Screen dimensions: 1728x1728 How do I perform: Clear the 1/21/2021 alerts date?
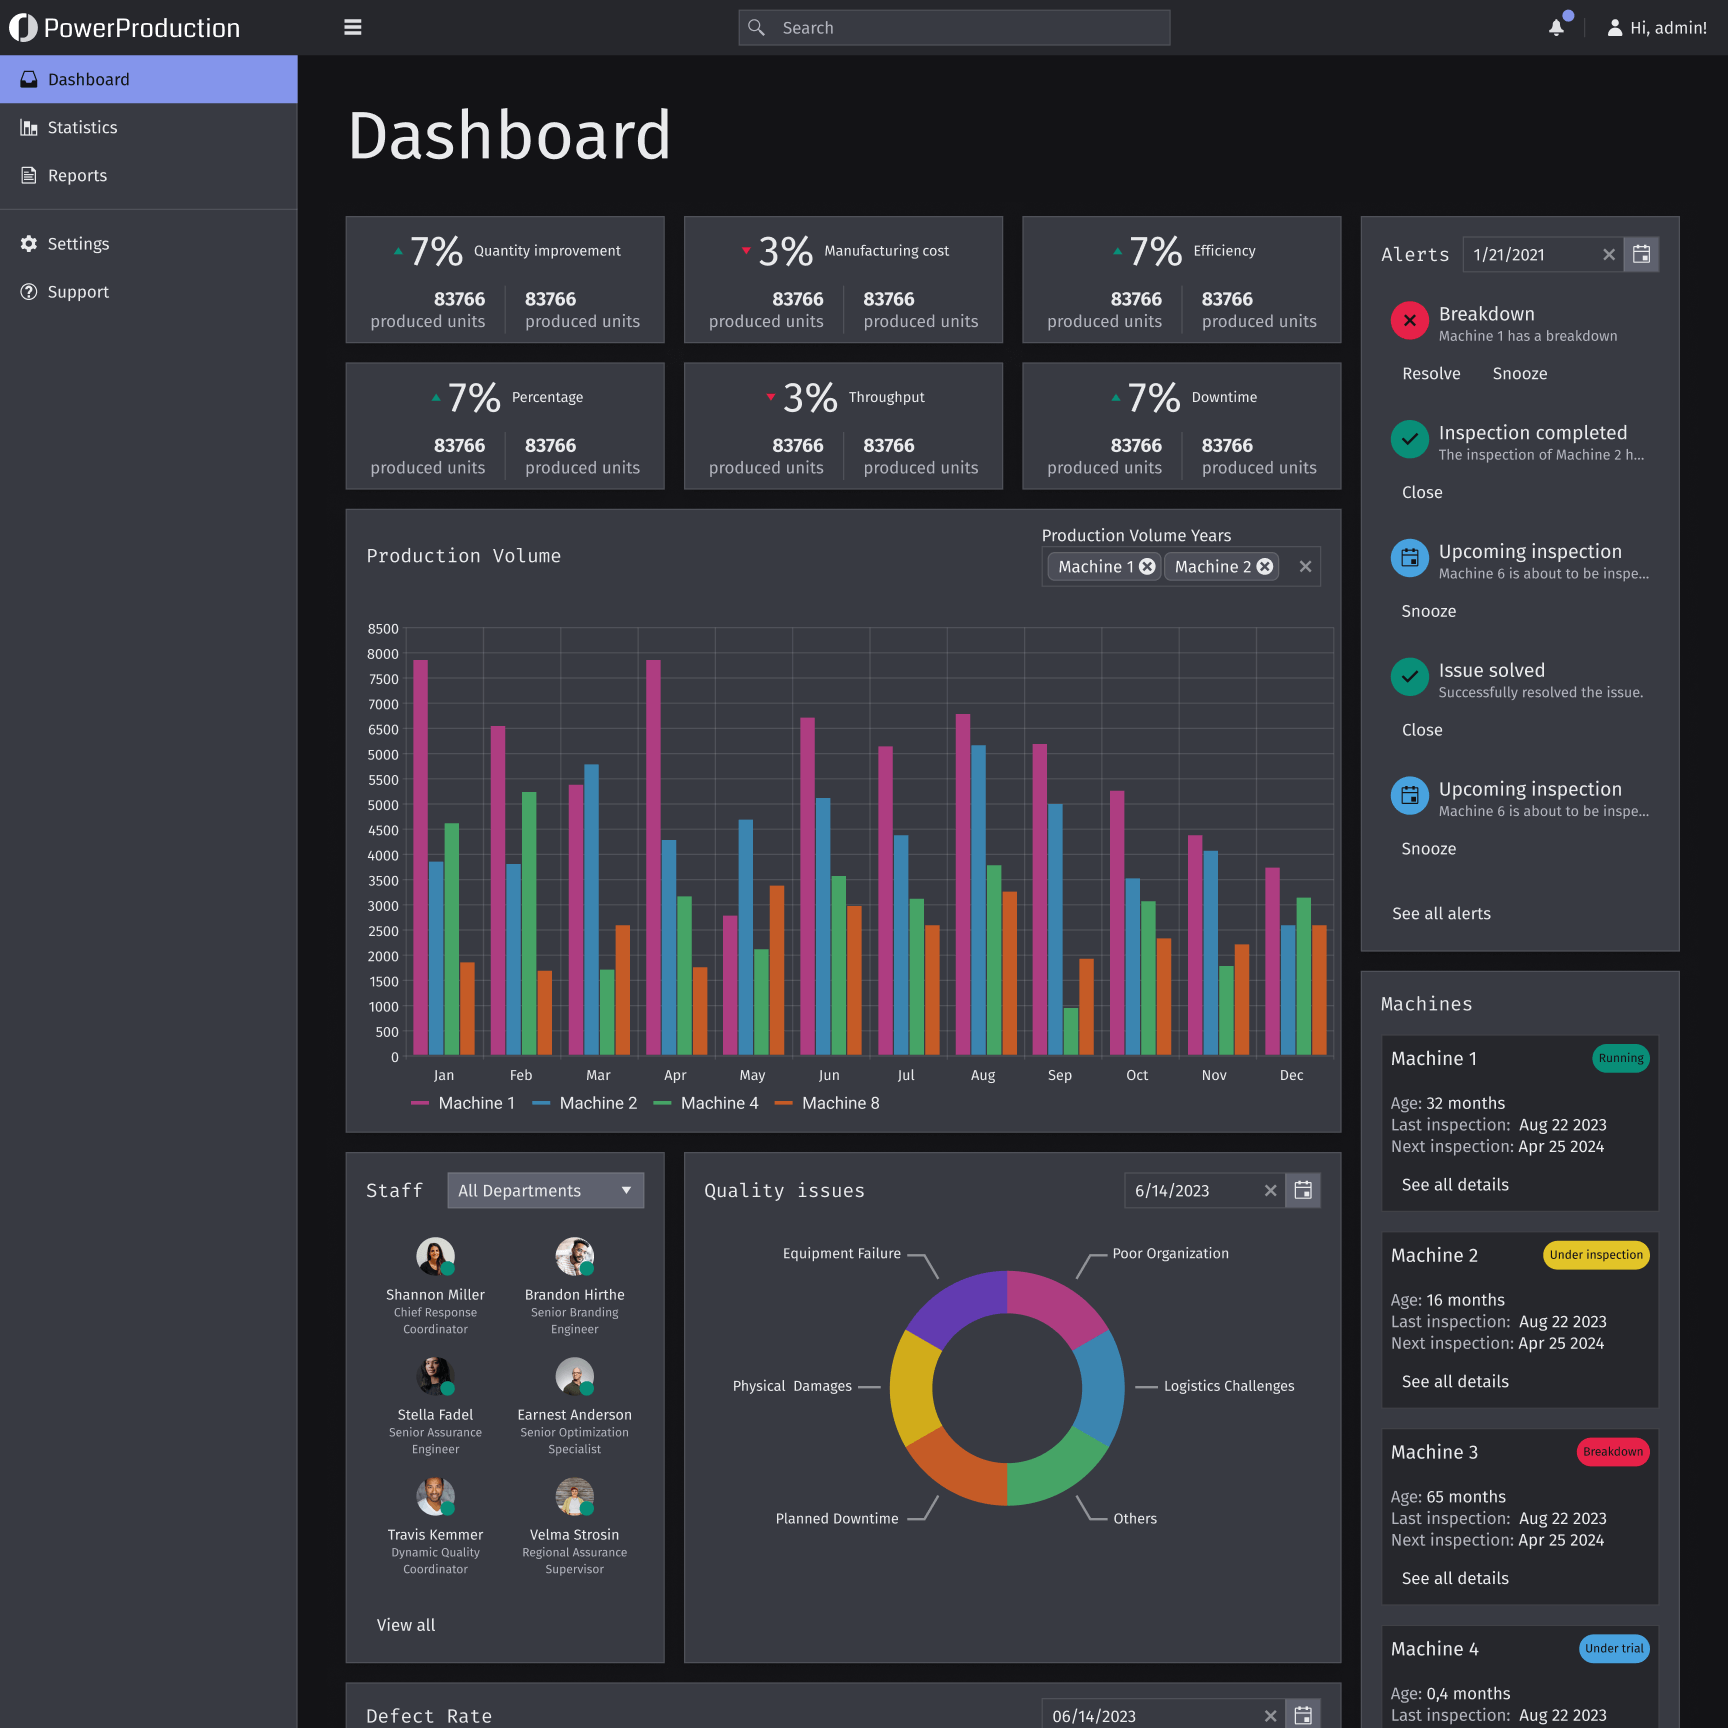(x=1609, y=255)
